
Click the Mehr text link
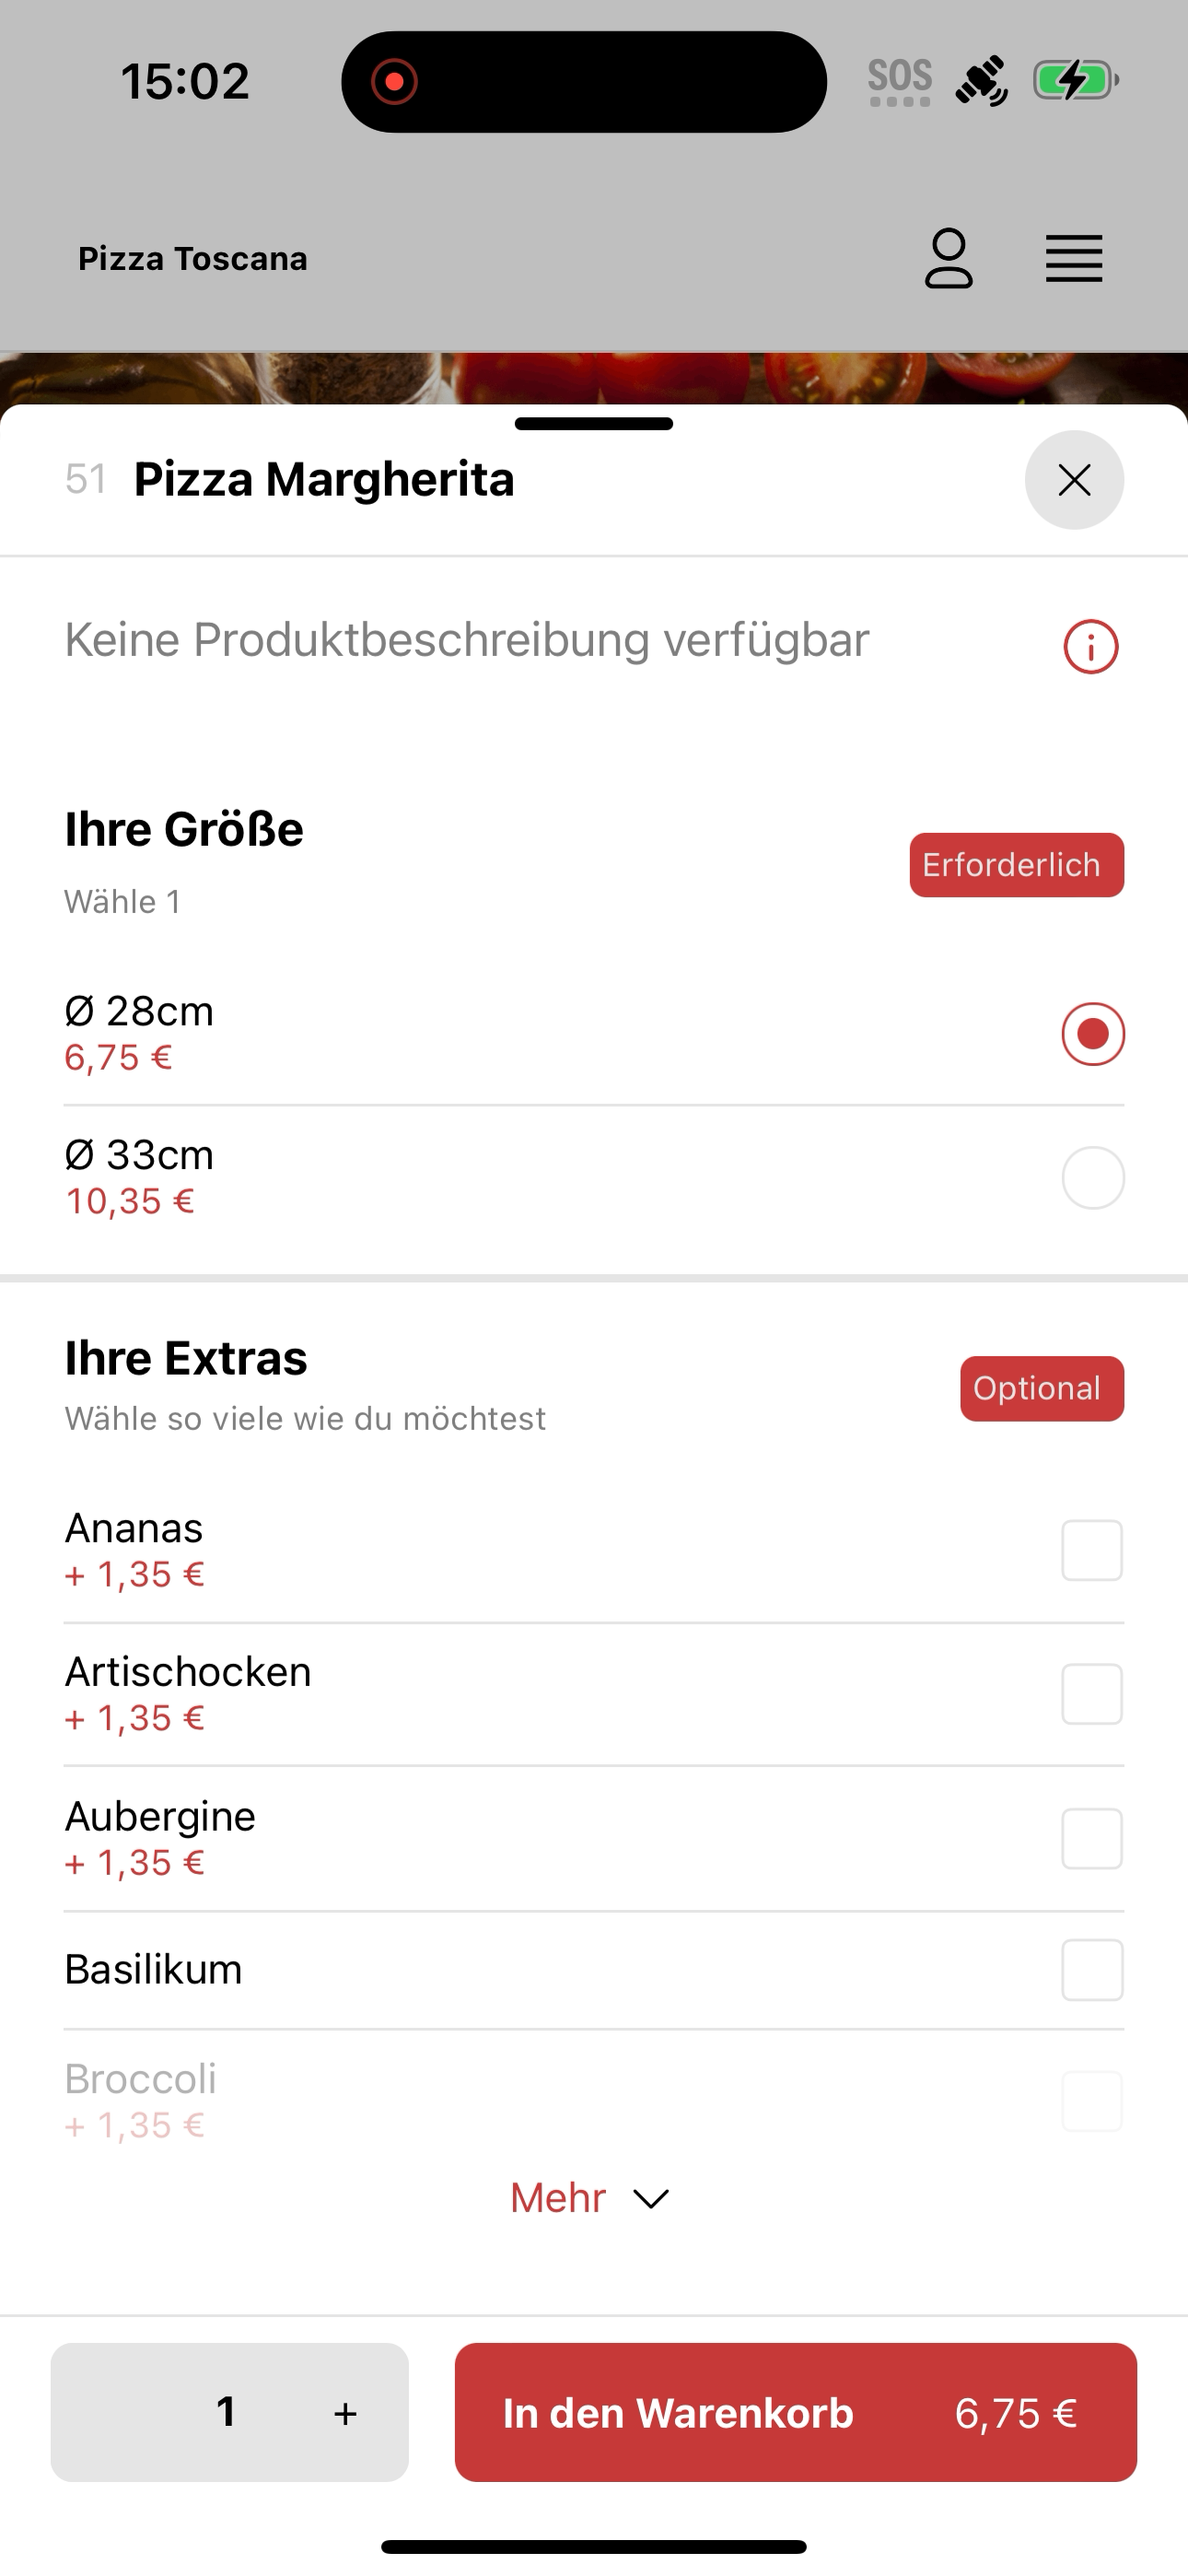(x=558, y=2198)
